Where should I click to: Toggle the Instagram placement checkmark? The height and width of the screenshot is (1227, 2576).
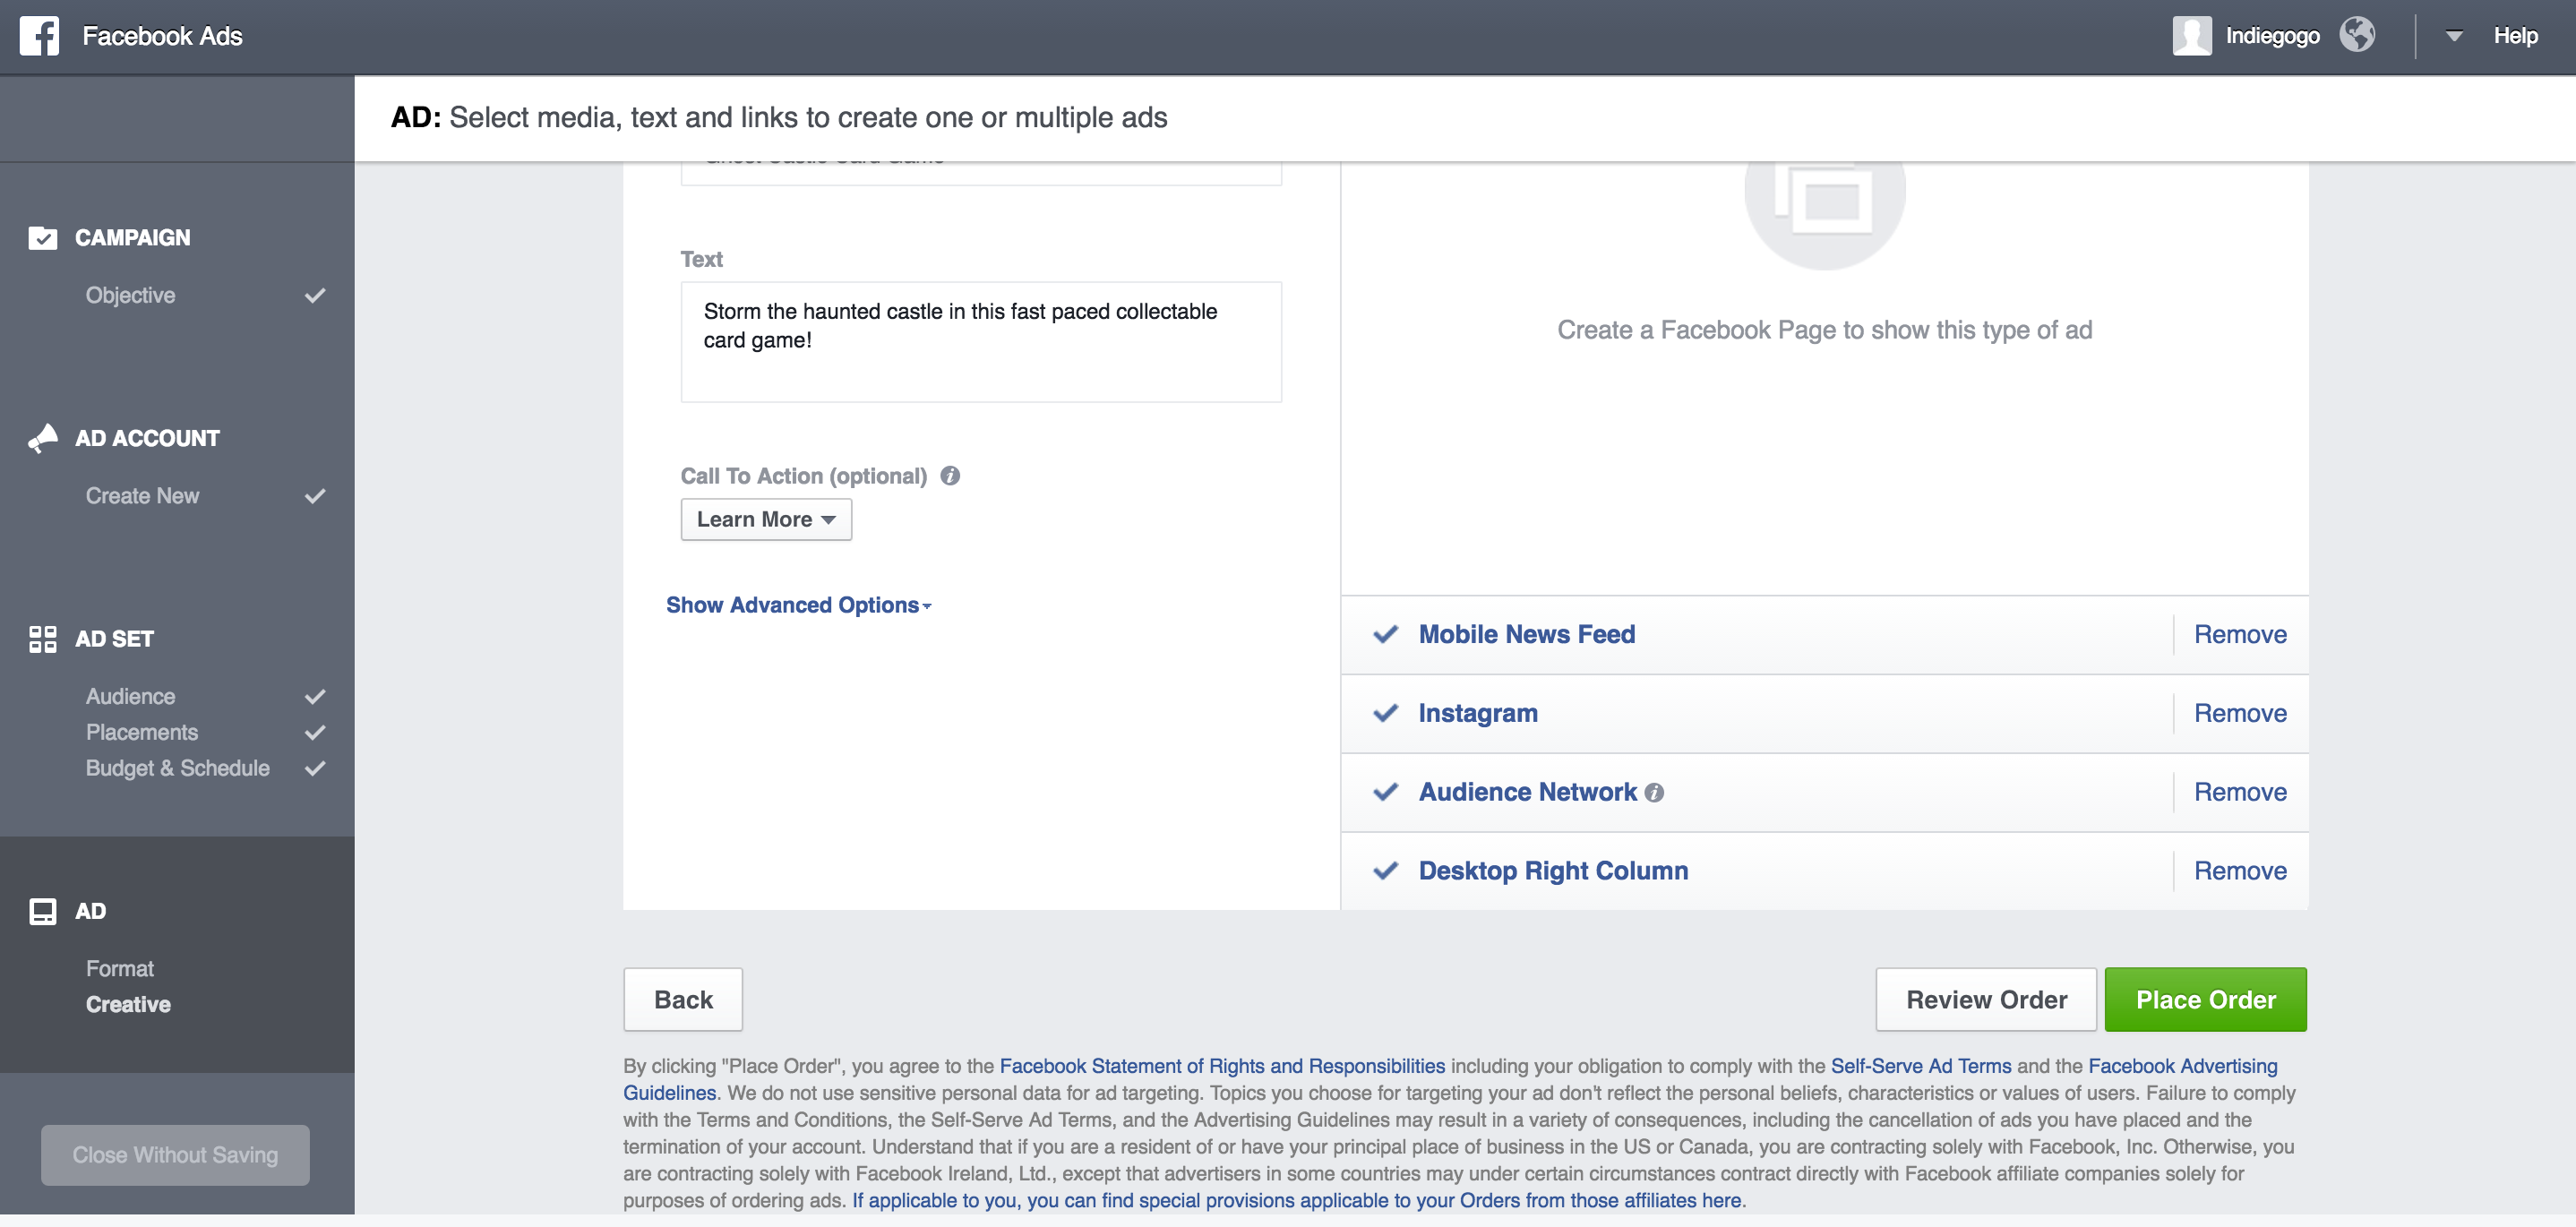1385,713
